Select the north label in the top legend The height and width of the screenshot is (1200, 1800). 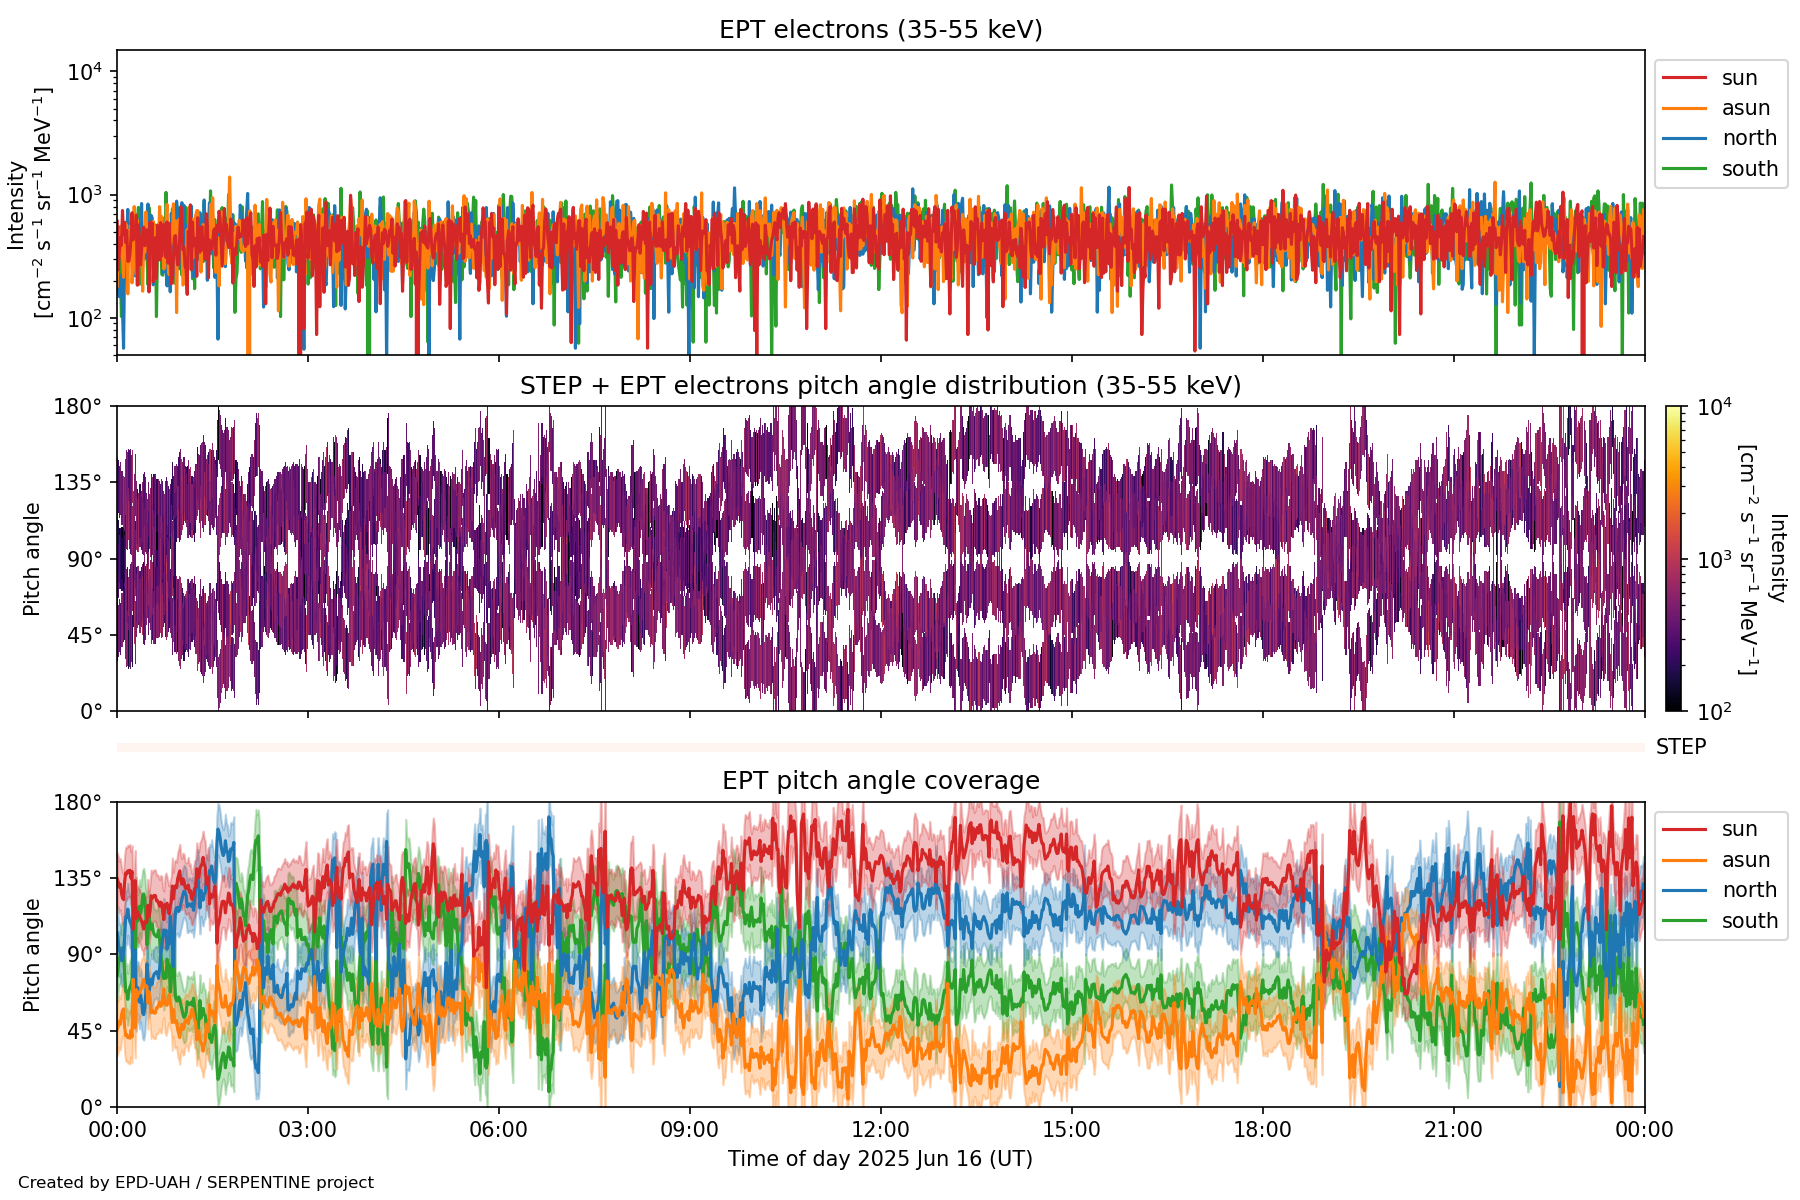1749,138
